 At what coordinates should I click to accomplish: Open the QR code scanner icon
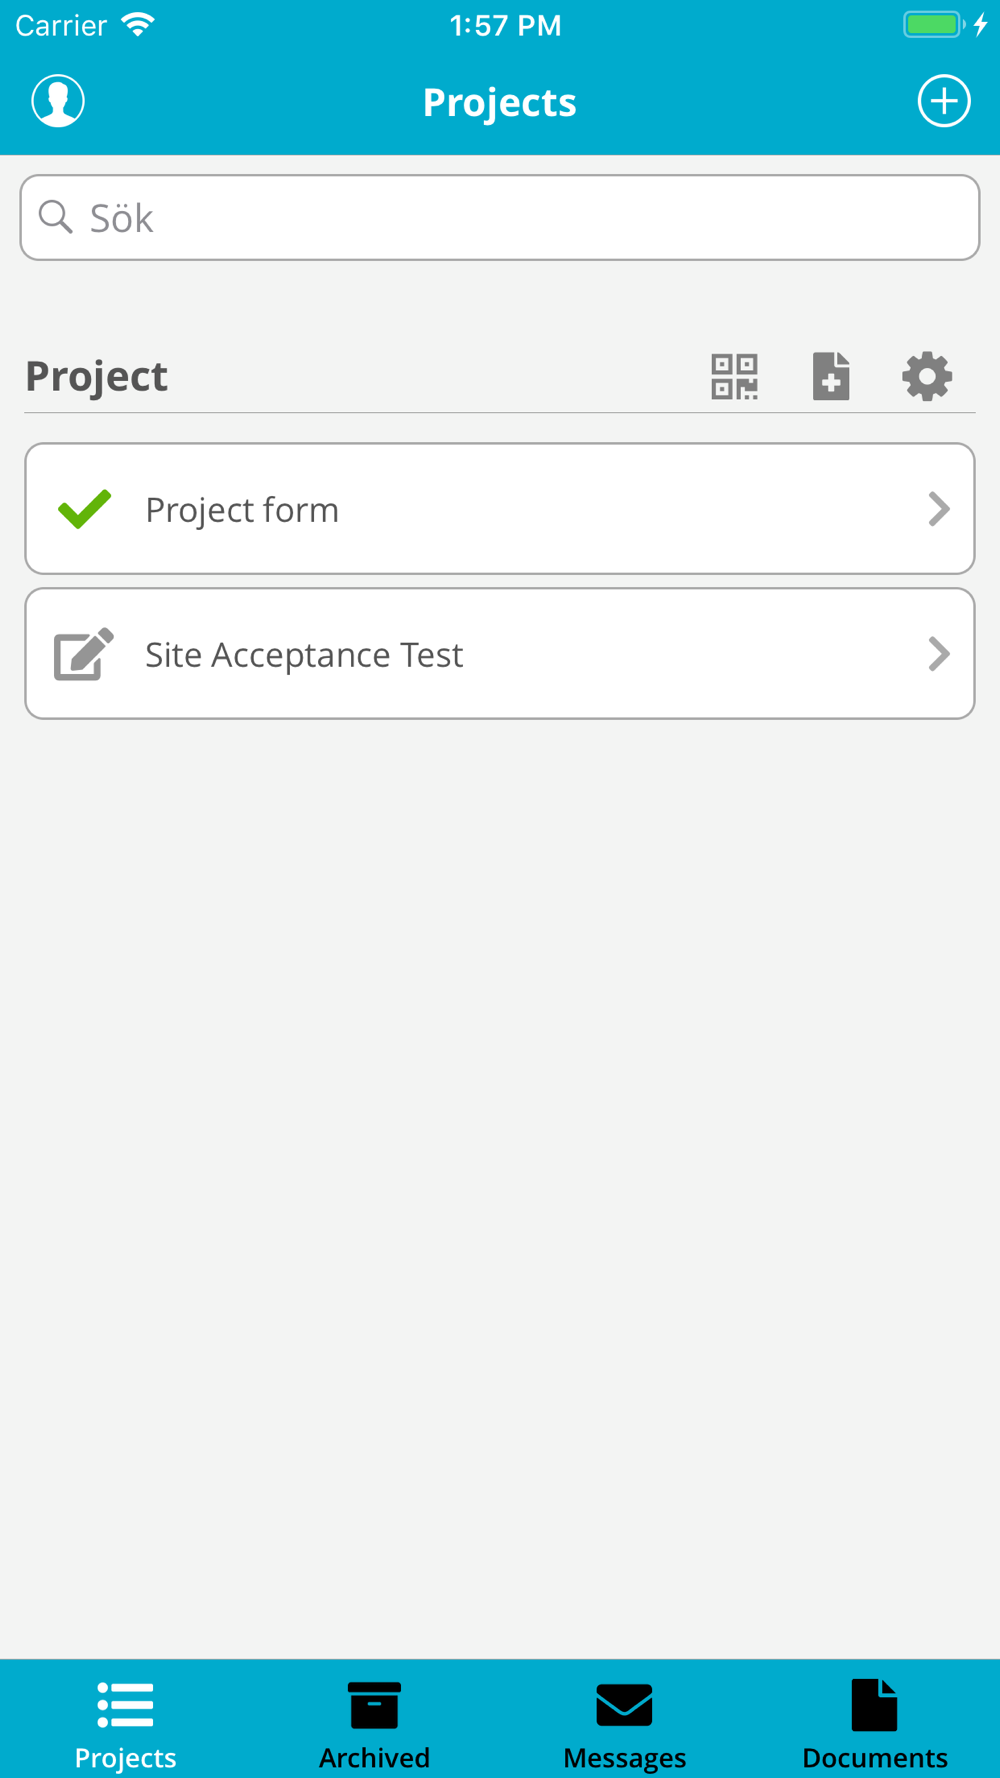[x=734, y=377]
